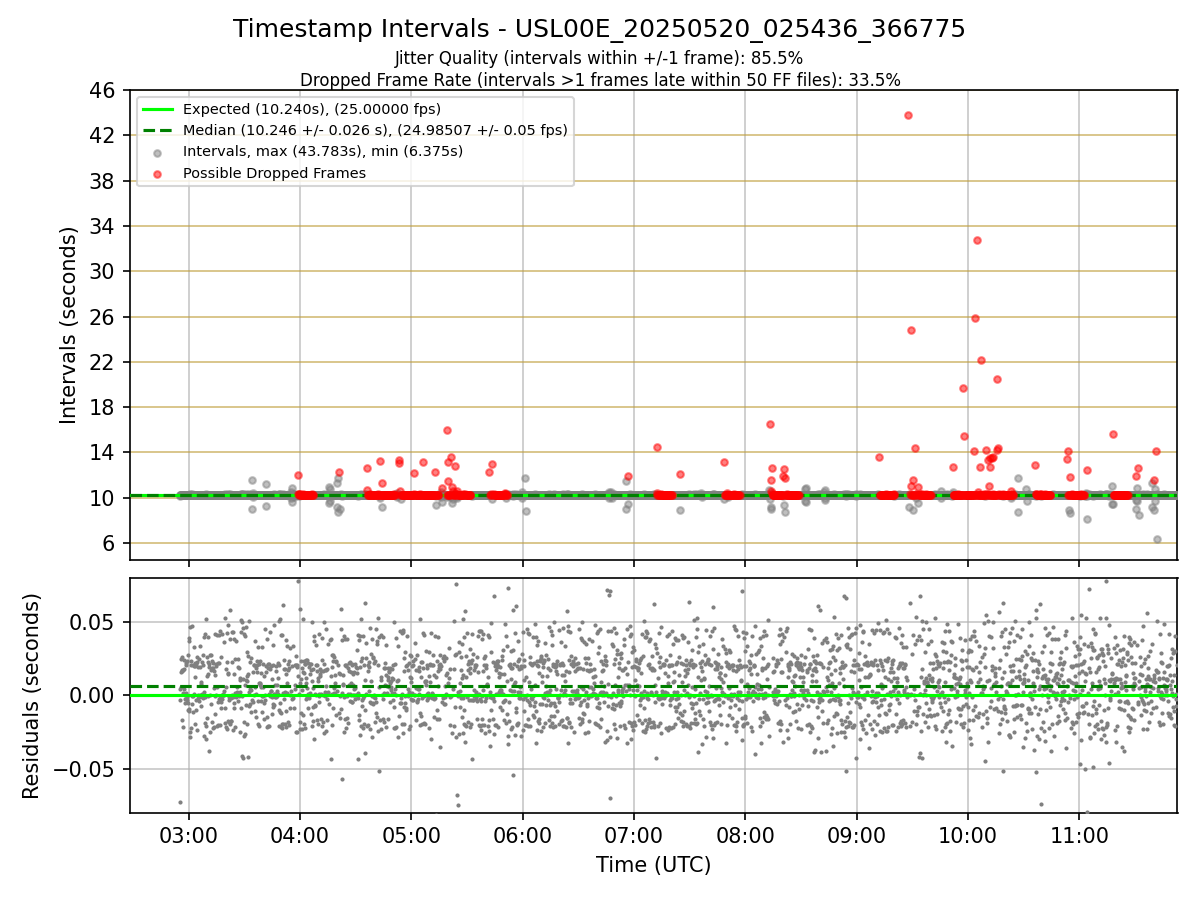Click the 04:00 x-axis tick label
This screenshot has width=1200, height=900.
pos(300,834)
